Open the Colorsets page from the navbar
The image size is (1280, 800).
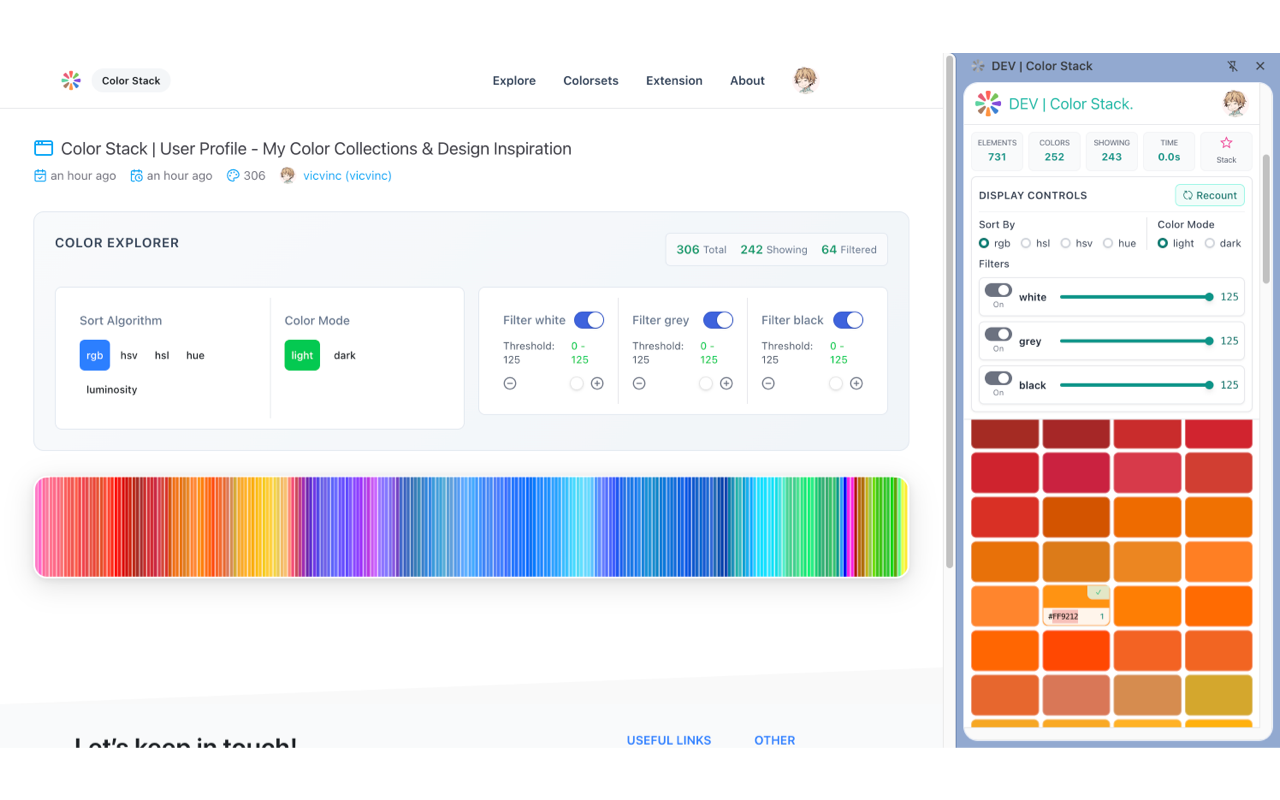click(590, 81)
